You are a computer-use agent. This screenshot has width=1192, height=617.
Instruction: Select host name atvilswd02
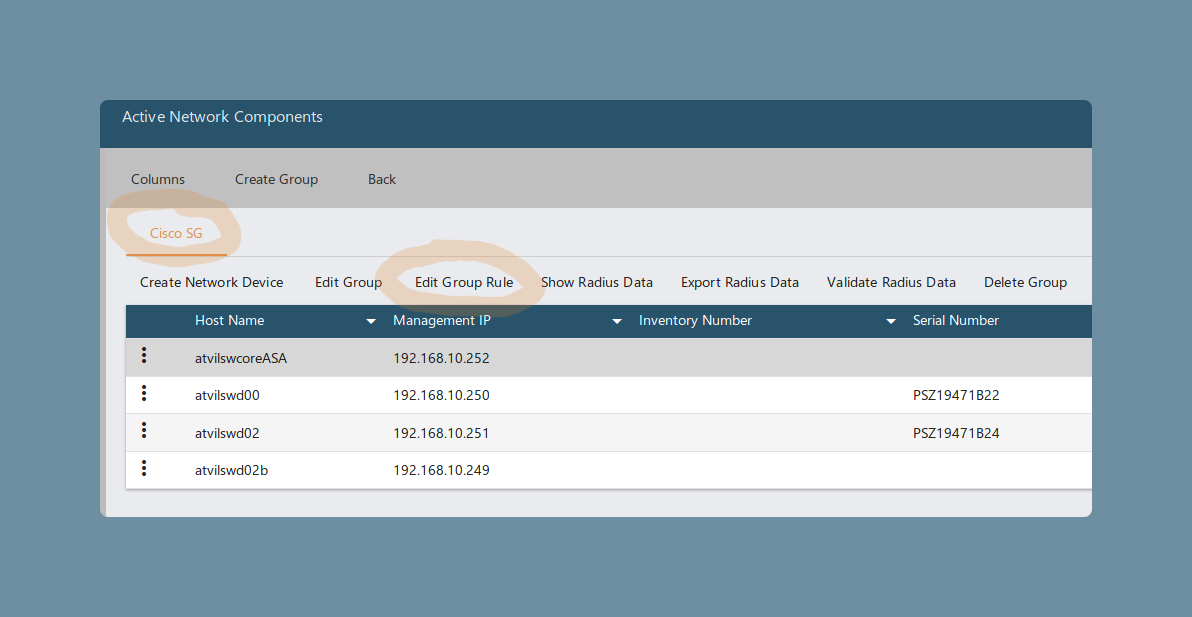coord(227,434)
